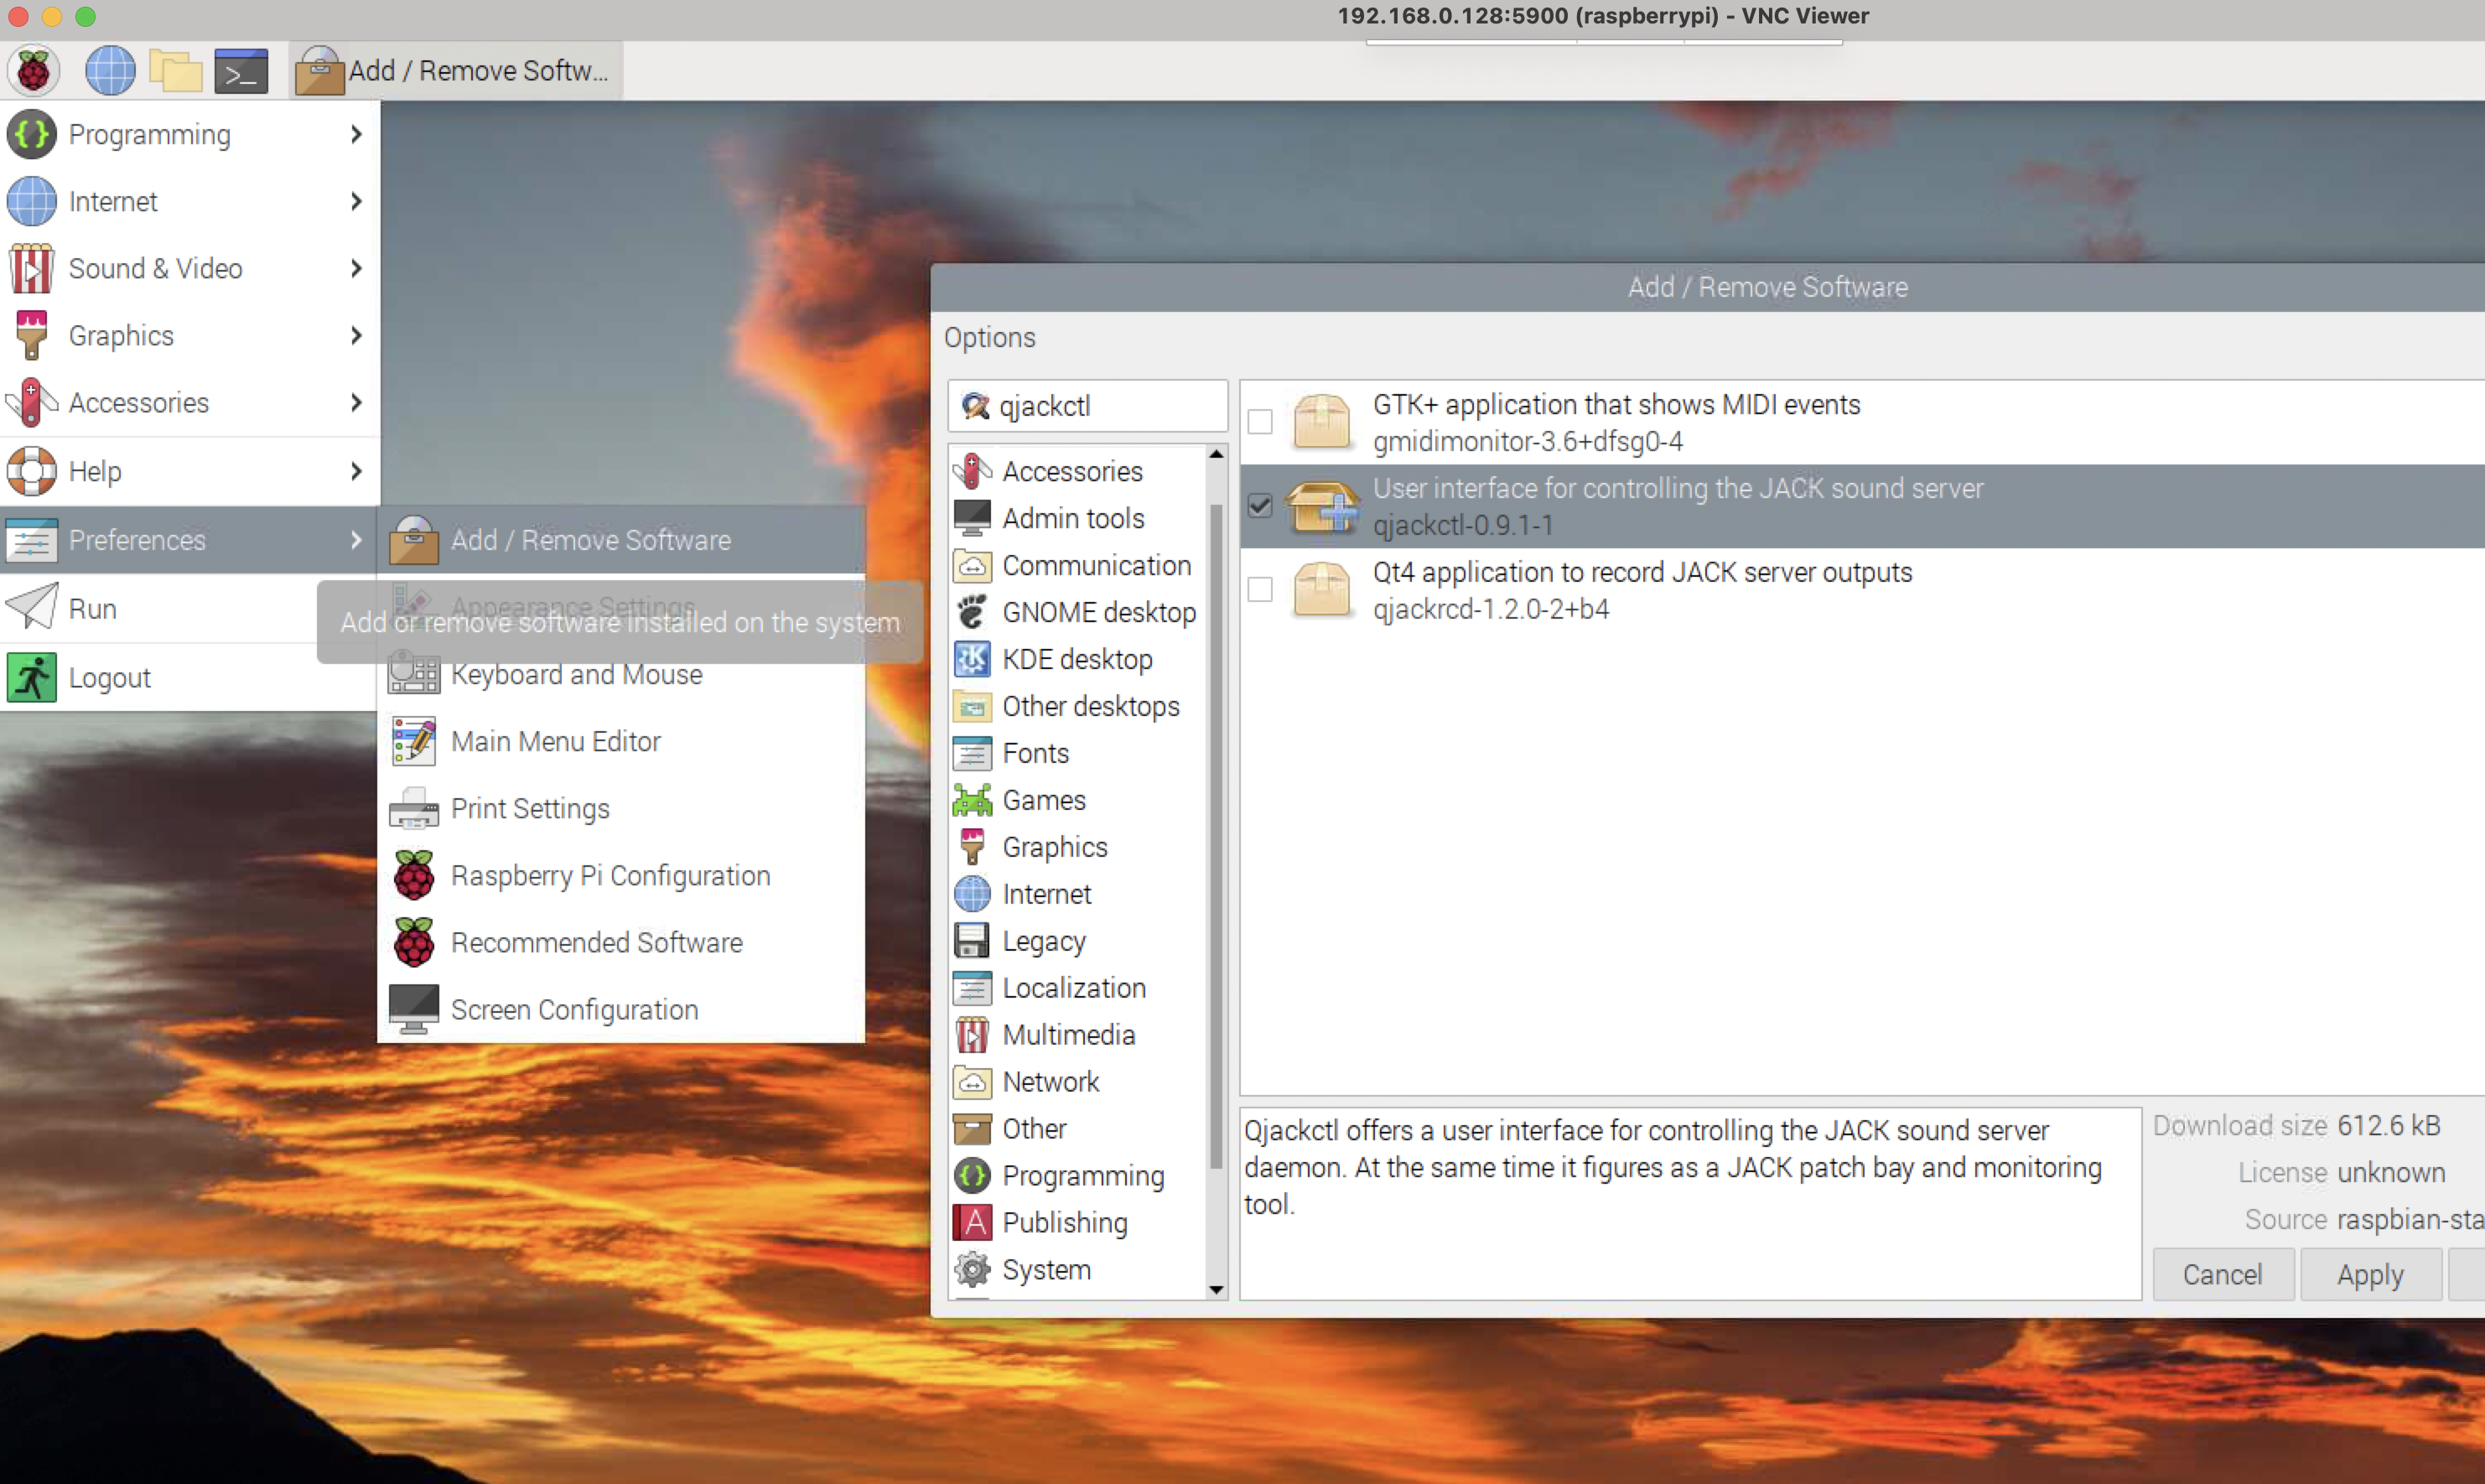The height and width of the screenshot is (1484, 2485).
Task: Click the category list vertical scrollbar thumb
Action: pyautogui.click(x=1216, y=835)
